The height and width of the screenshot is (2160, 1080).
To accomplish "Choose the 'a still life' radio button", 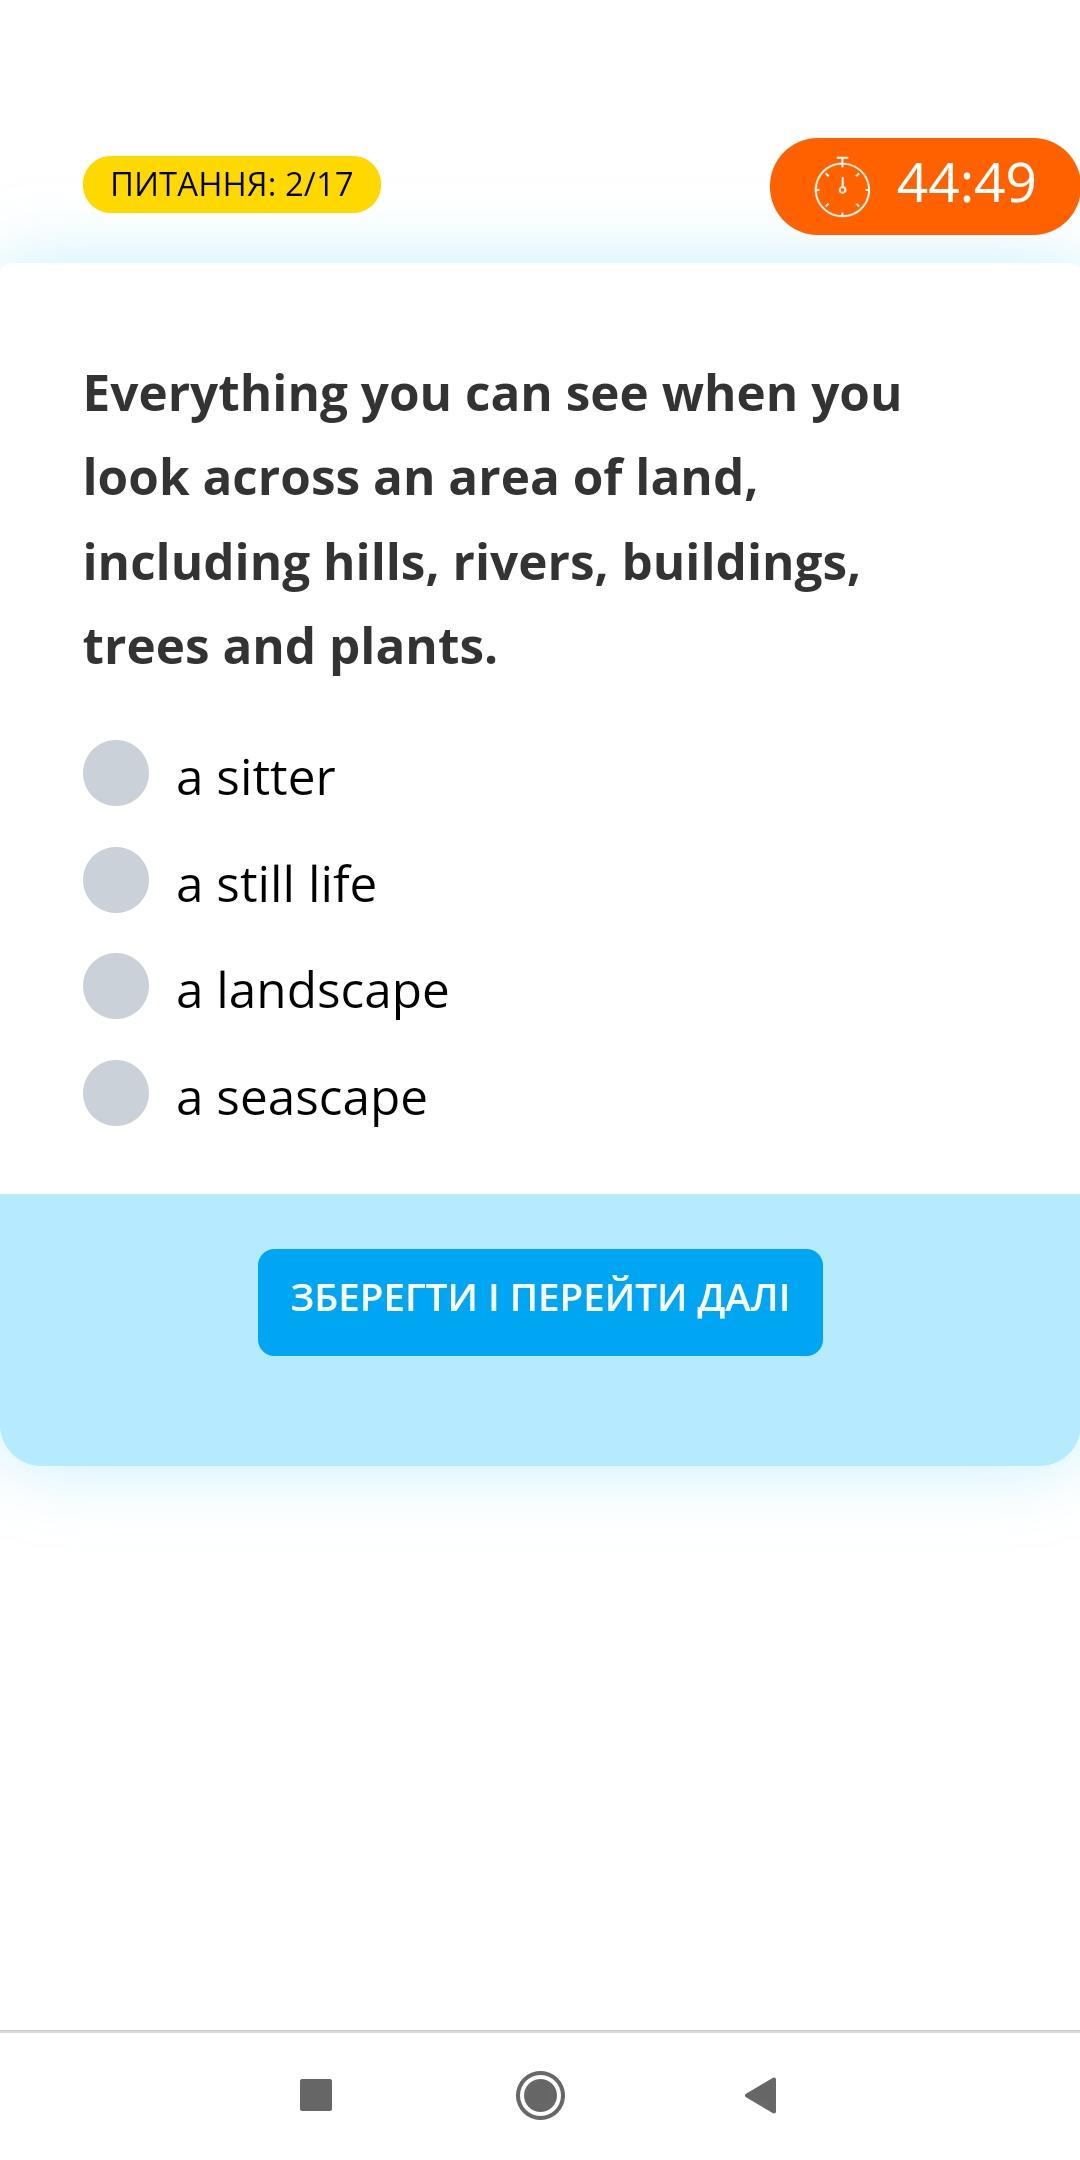I will pyautogui.click(x=116, y=880).
